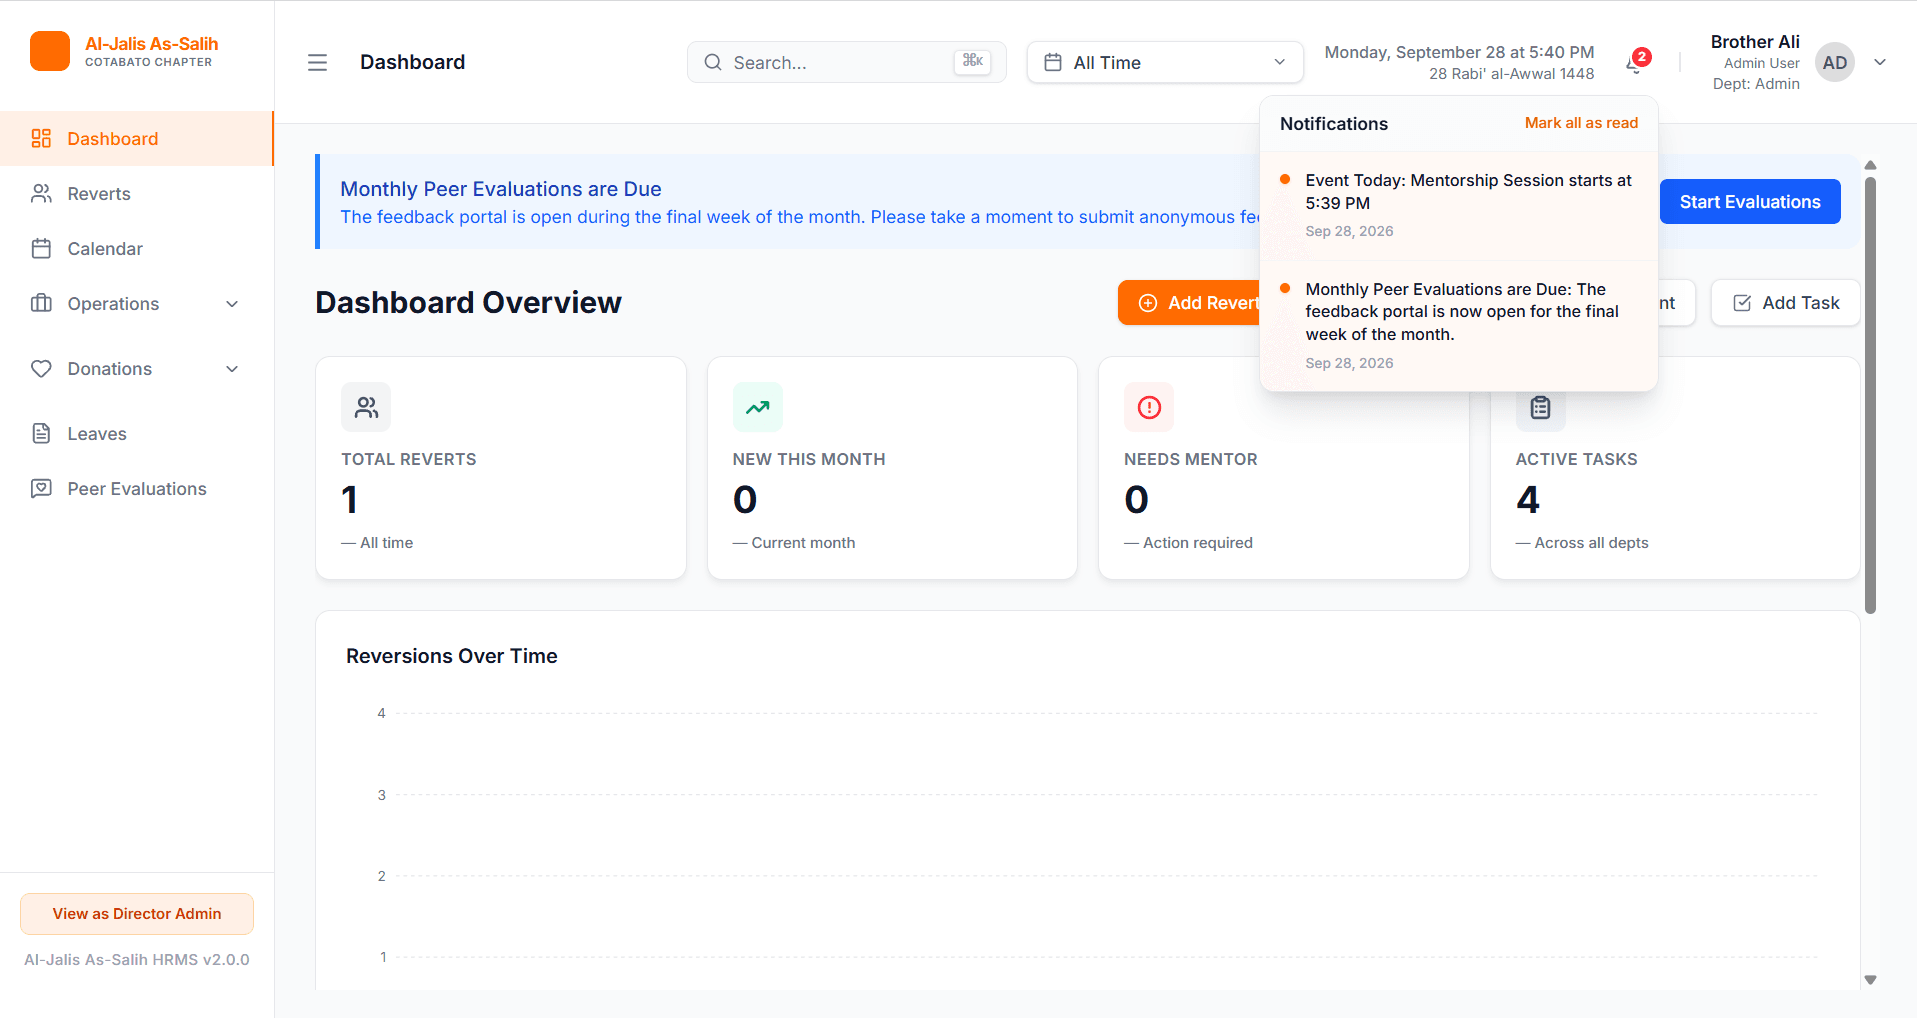
Task: Open the All Time date range dropdown
Action: click(x=1165, y=62)
